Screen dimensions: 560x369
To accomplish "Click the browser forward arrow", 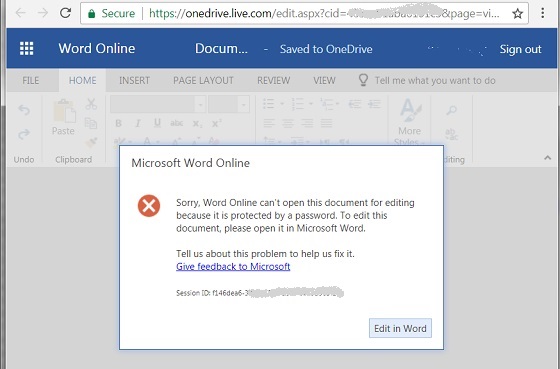I will [43, 13].
